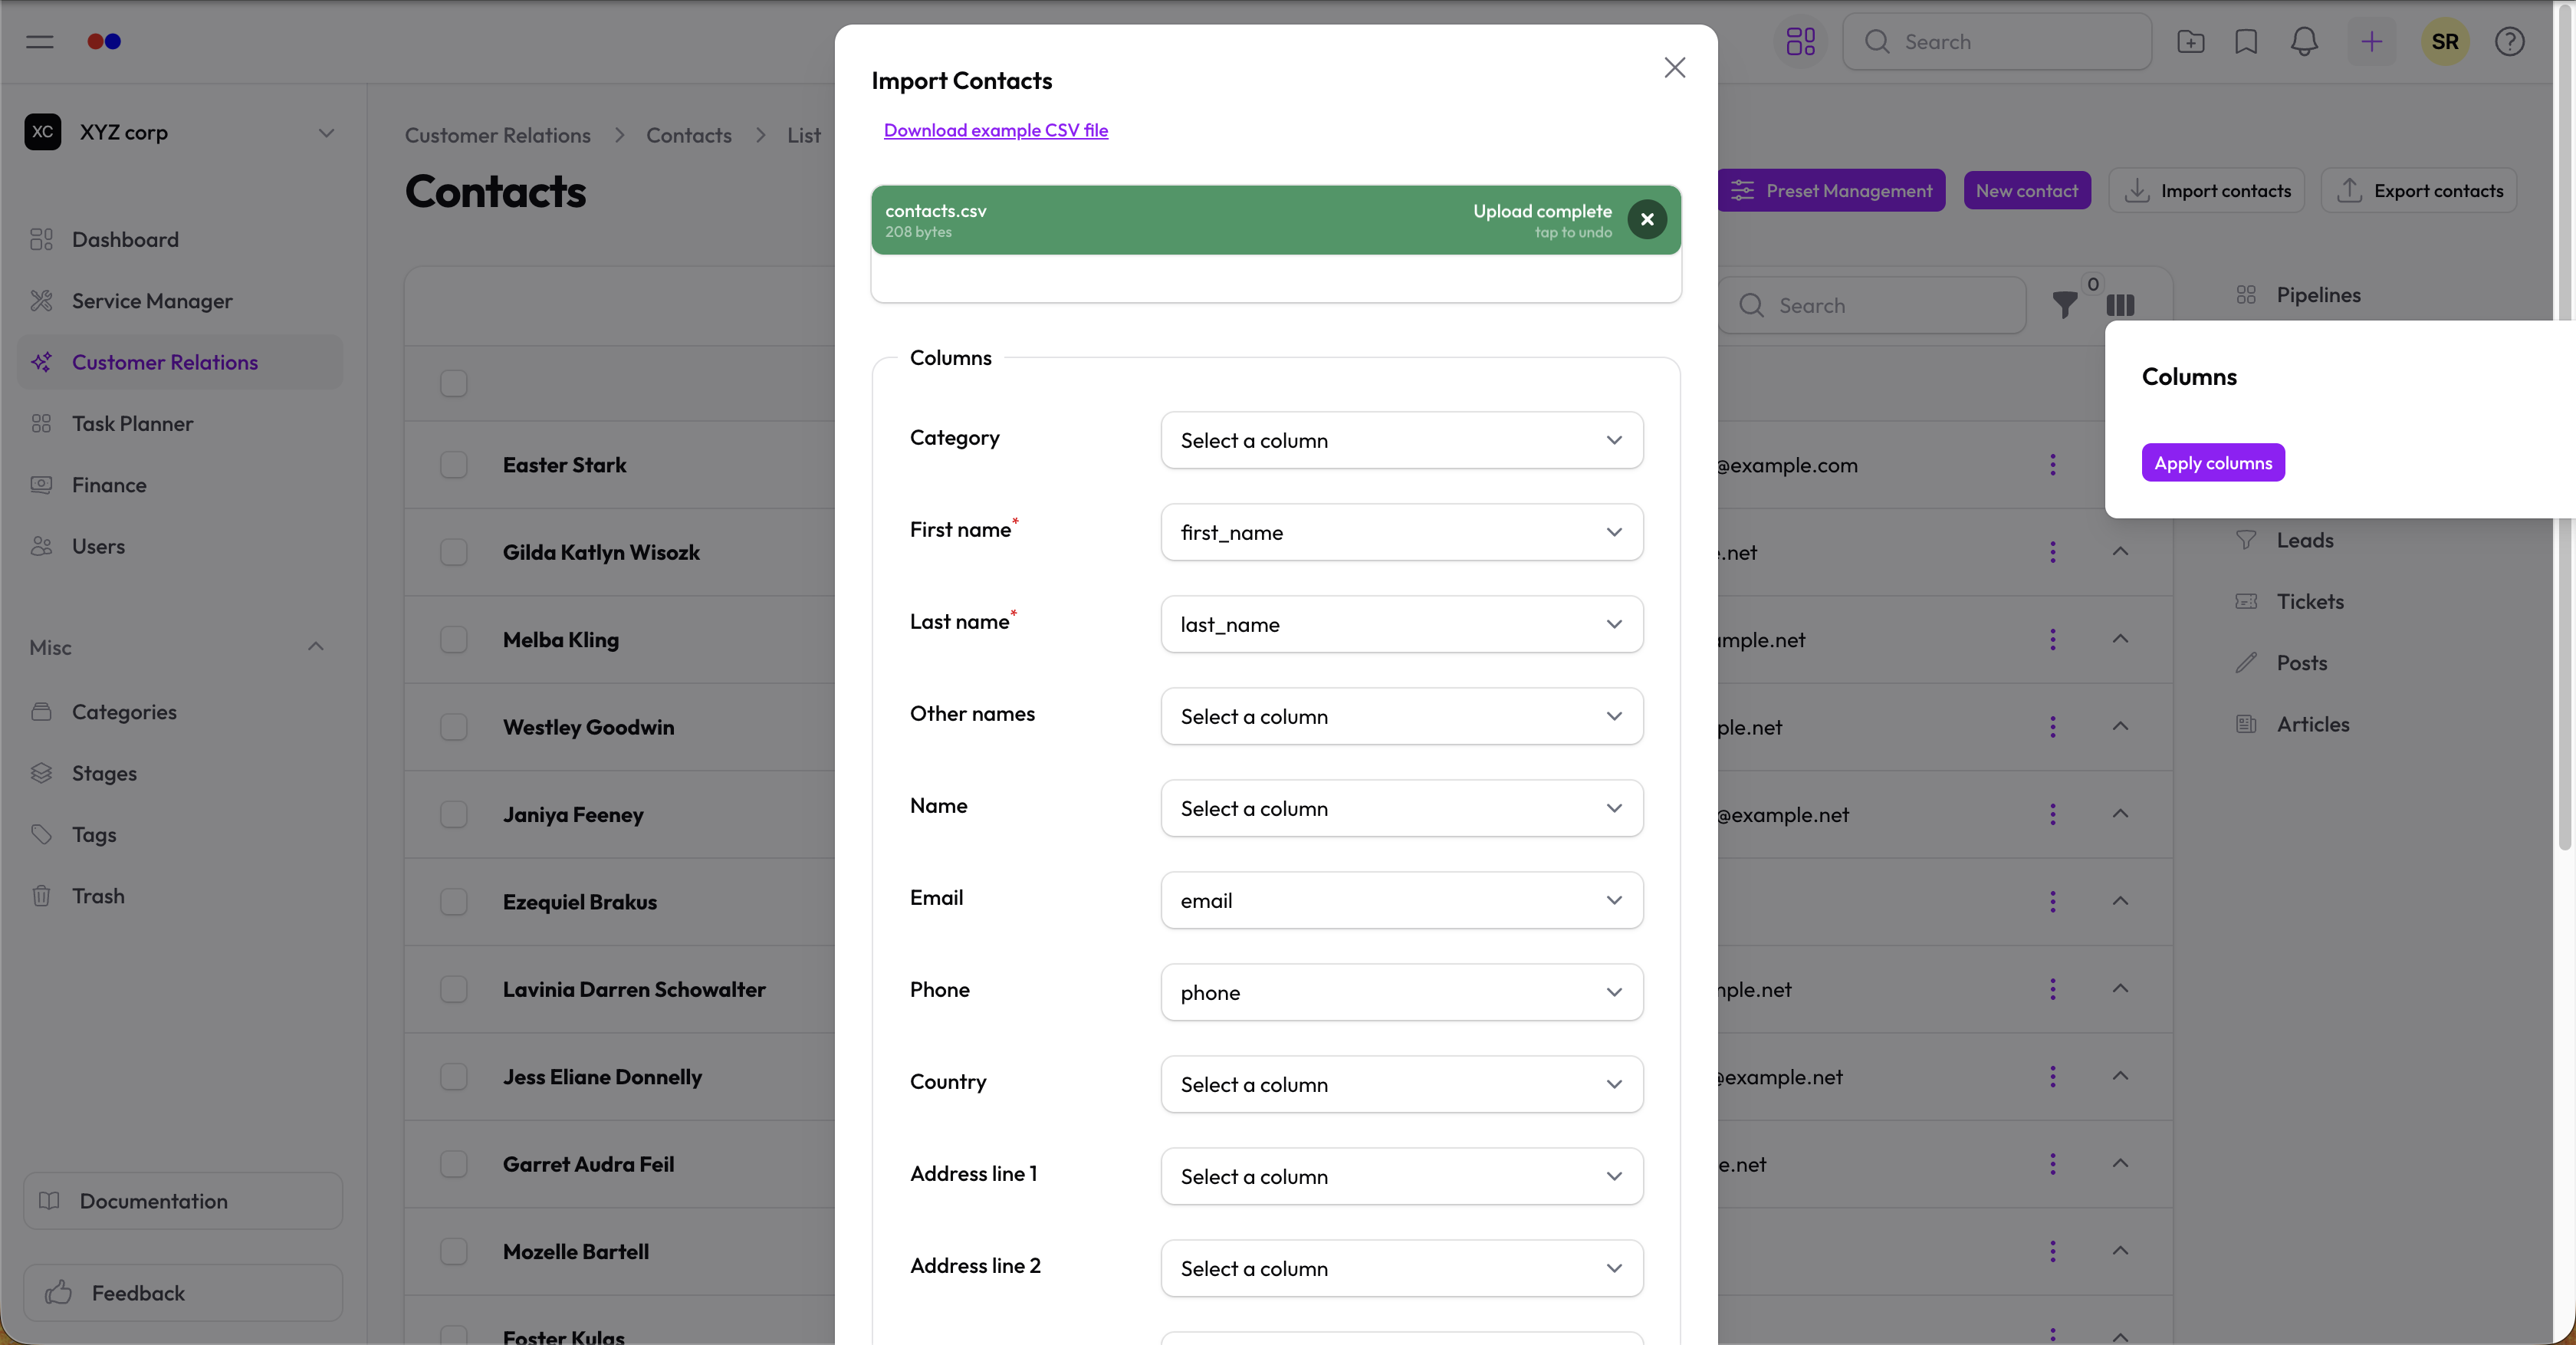Image resolution: width=2576 pixels, height=1345 pixels.
Task: Open row actions menu for Westley Goodwin
Action: 2052,727
